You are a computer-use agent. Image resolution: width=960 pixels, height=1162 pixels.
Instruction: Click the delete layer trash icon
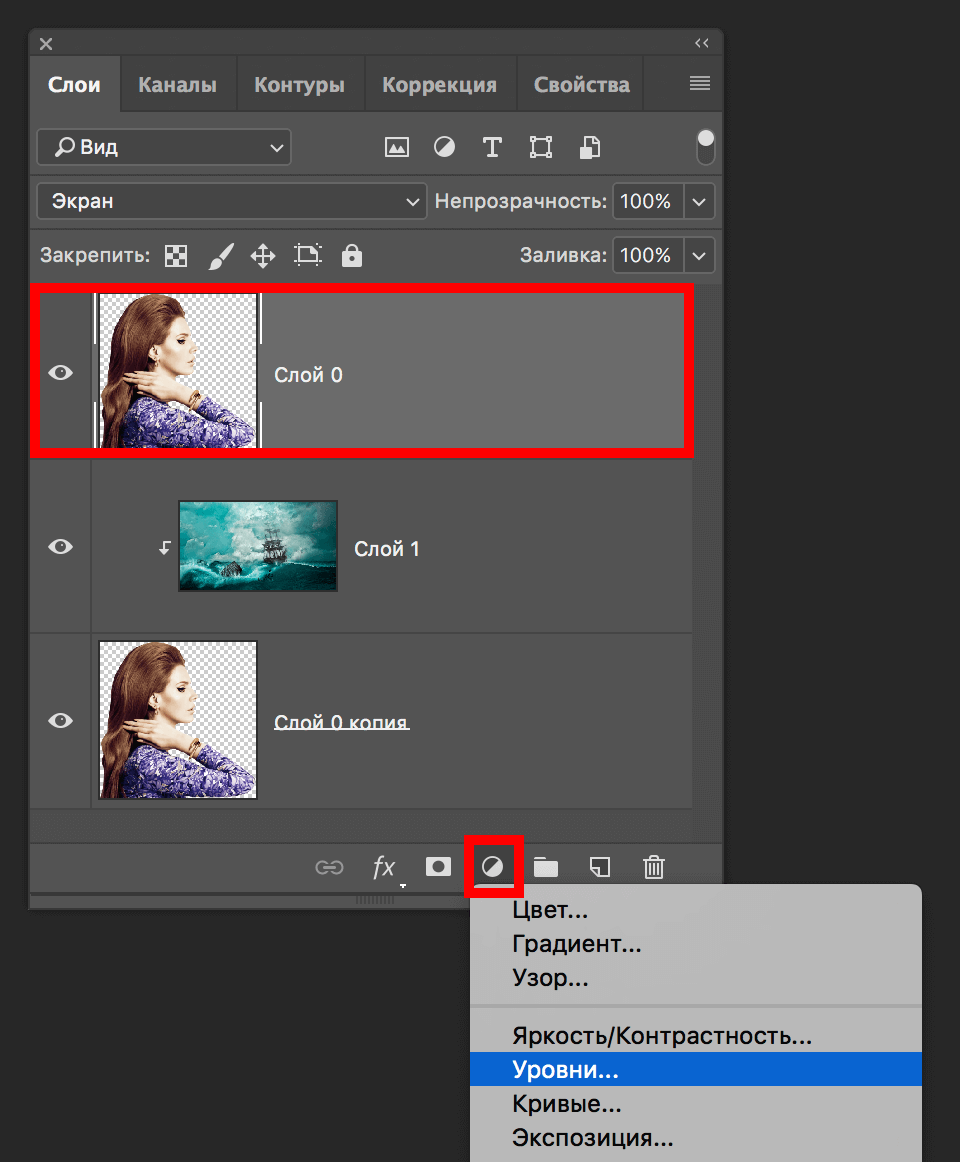coord(653,867)
